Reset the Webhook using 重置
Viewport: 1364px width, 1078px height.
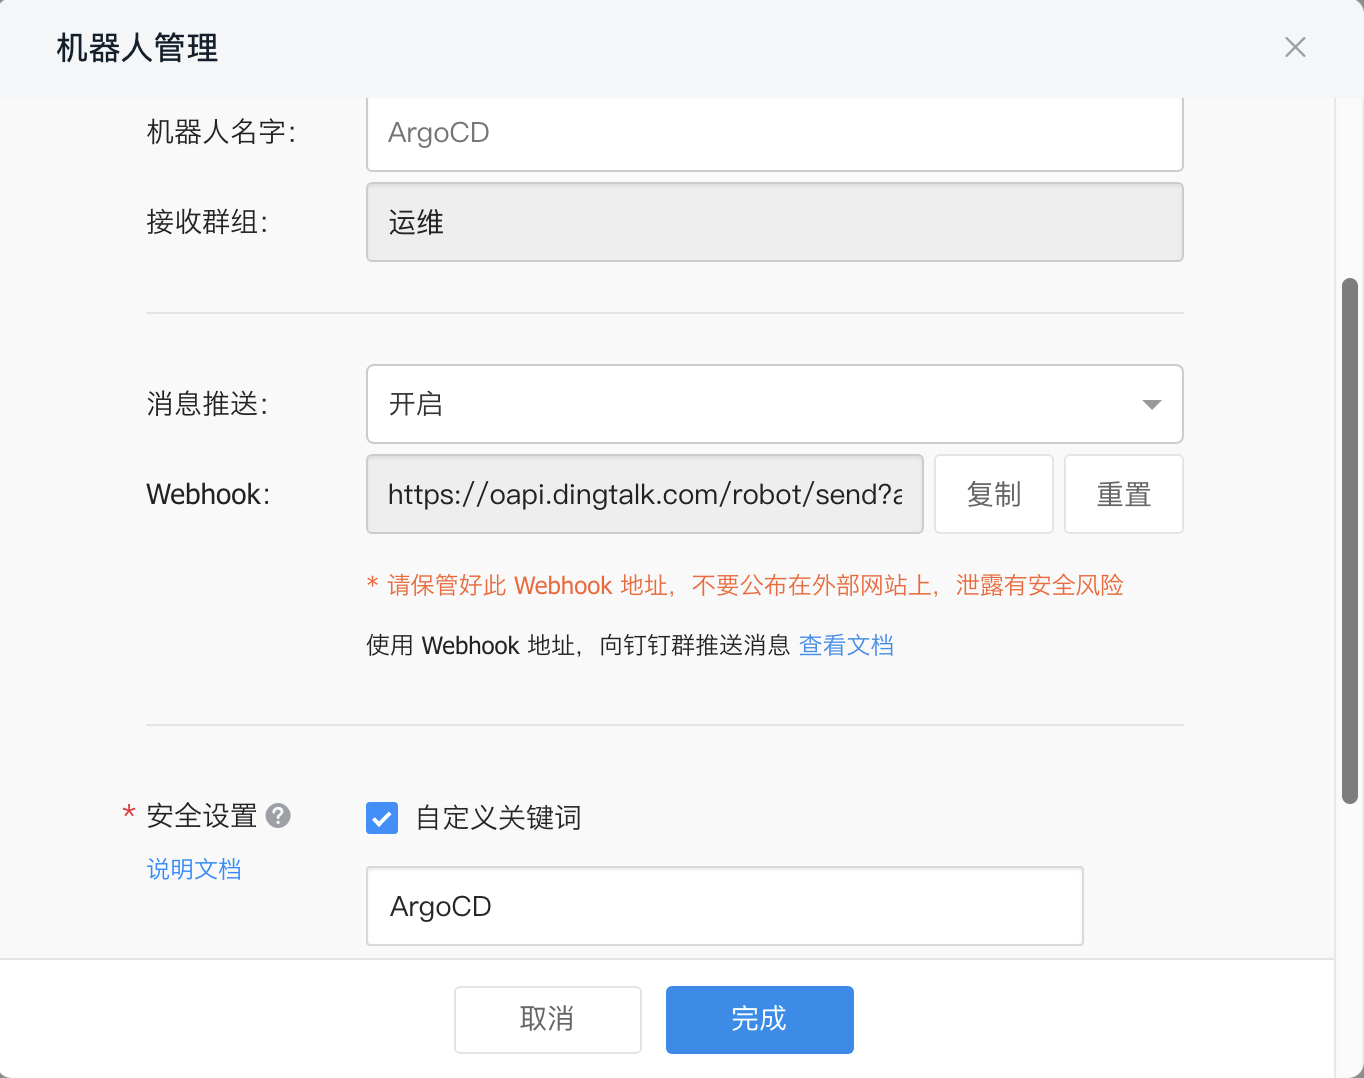(1123, 493)
